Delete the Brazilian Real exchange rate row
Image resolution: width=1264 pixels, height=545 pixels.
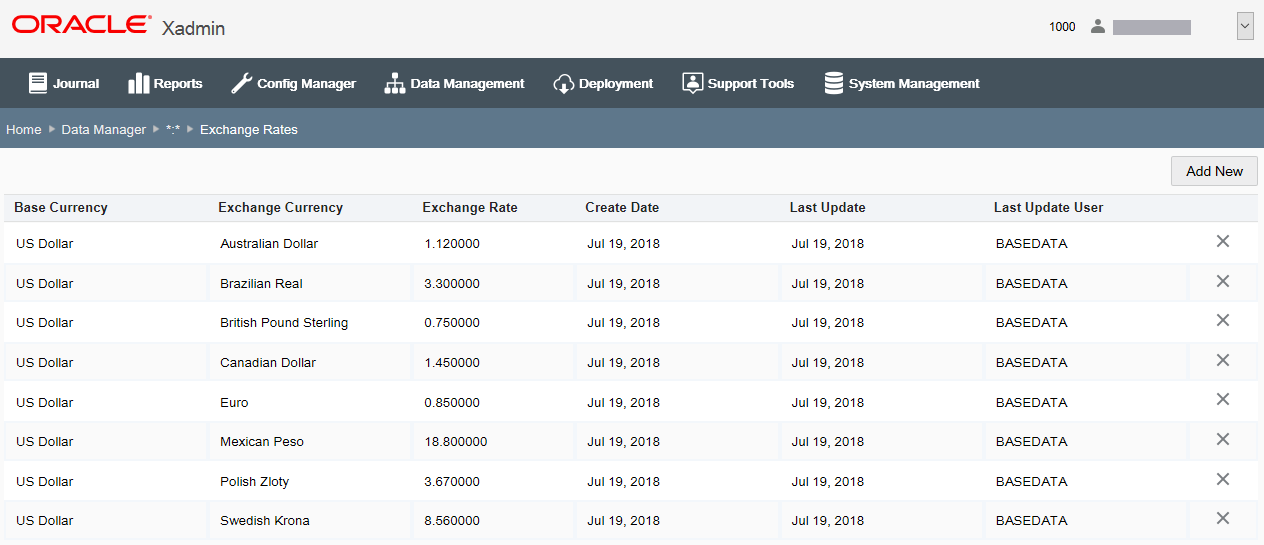click(x=1222, y=281)
